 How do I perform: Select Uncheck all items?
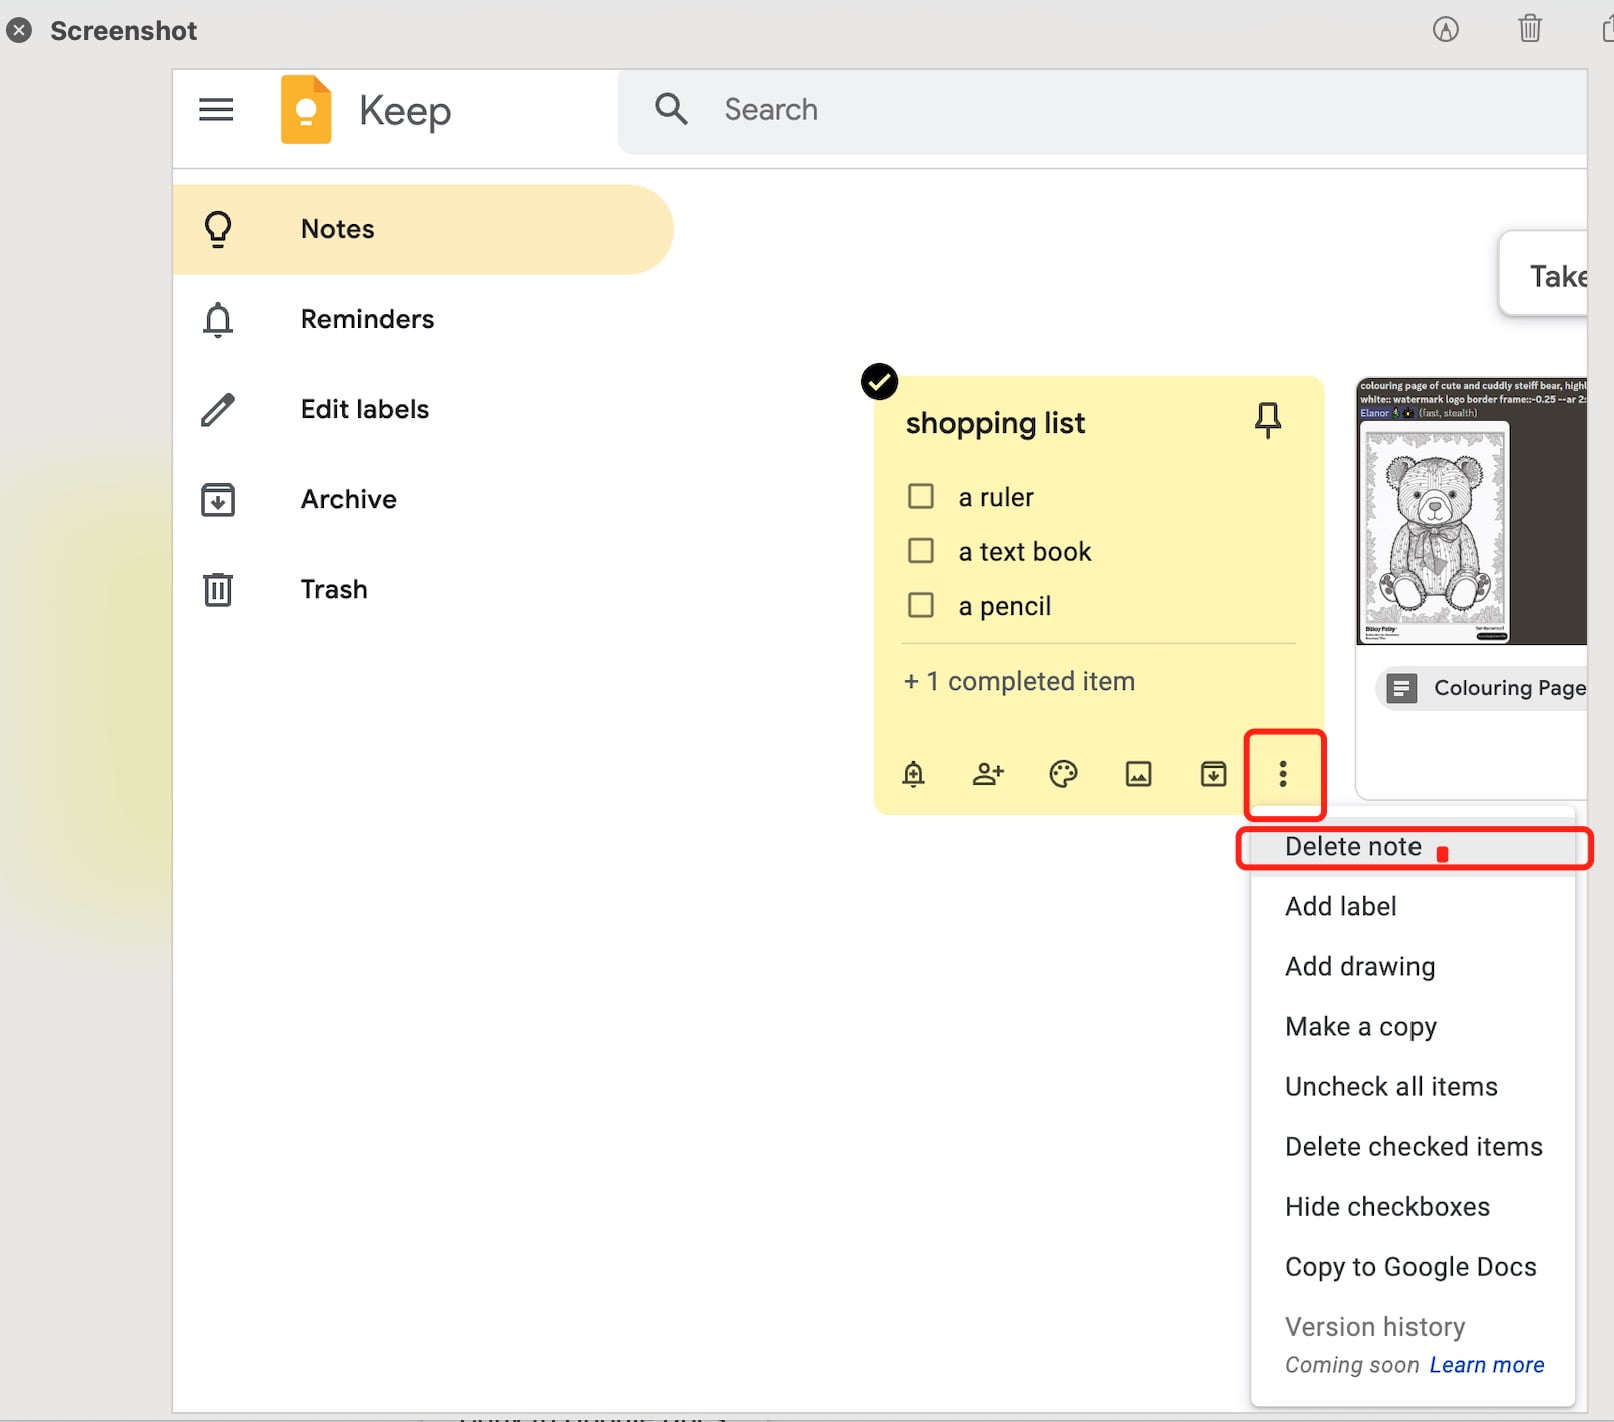coord(1412,1086)
